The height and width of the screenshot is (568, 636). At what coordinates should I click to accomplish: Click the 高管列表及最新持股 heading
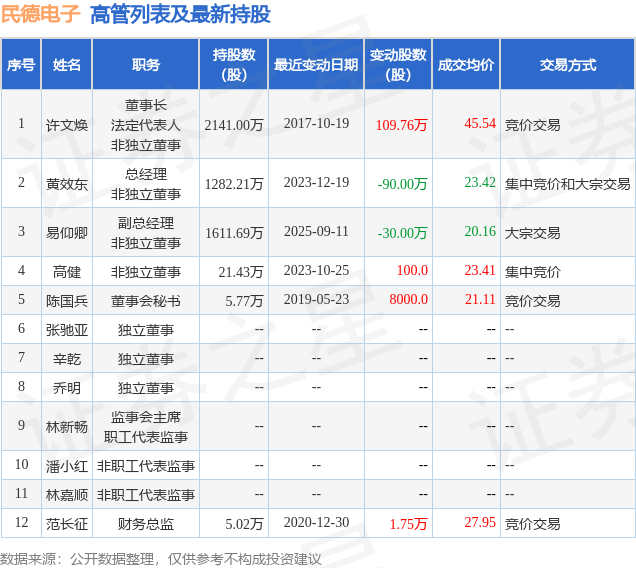pos(180,15)
